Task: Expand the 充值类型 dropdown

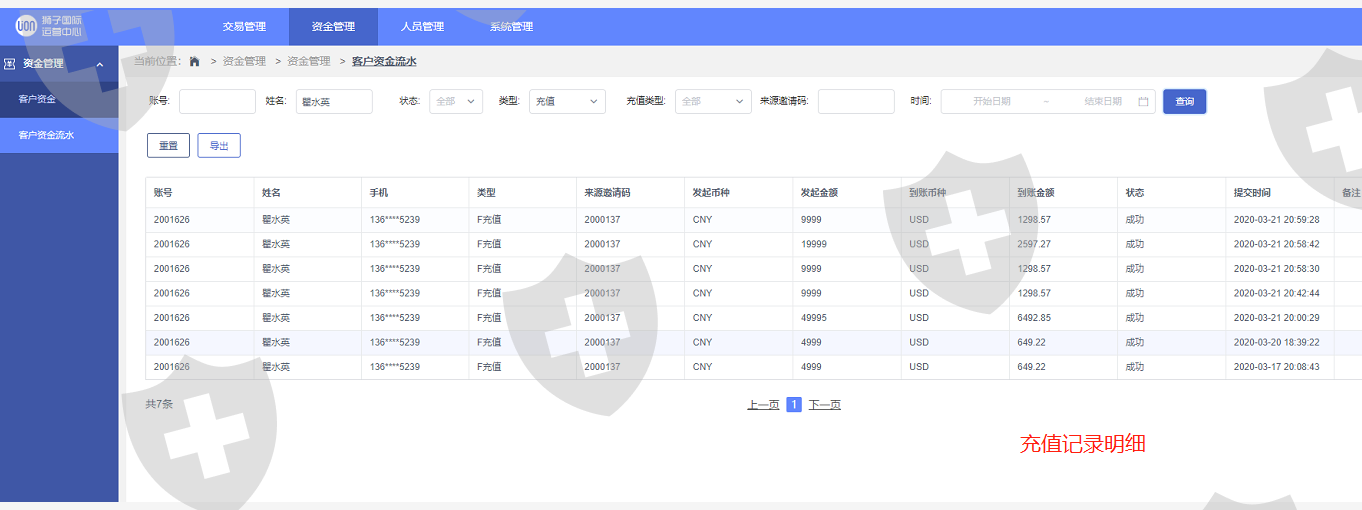Action: (x=713, y=101)
